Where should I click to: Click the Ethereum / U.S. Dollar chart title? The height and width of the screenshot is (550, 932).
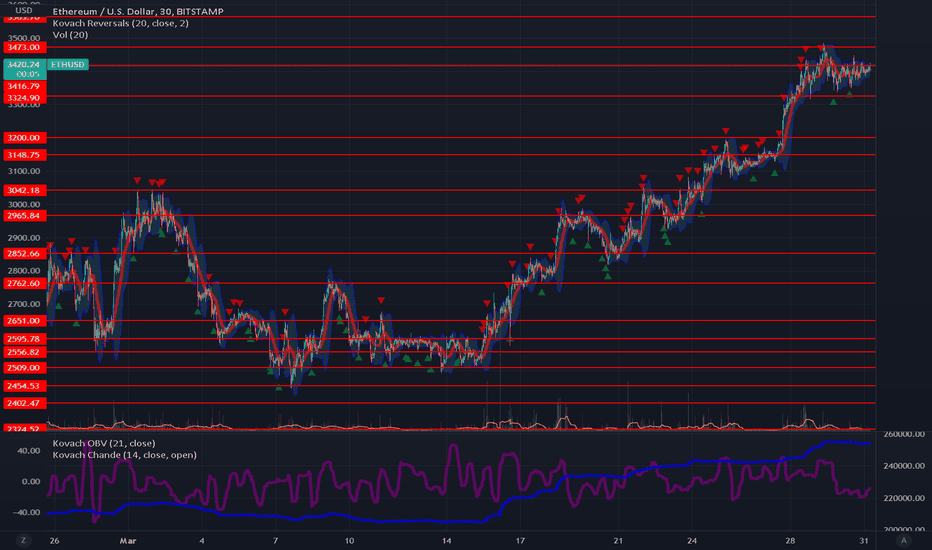click(x=138, y=11)
